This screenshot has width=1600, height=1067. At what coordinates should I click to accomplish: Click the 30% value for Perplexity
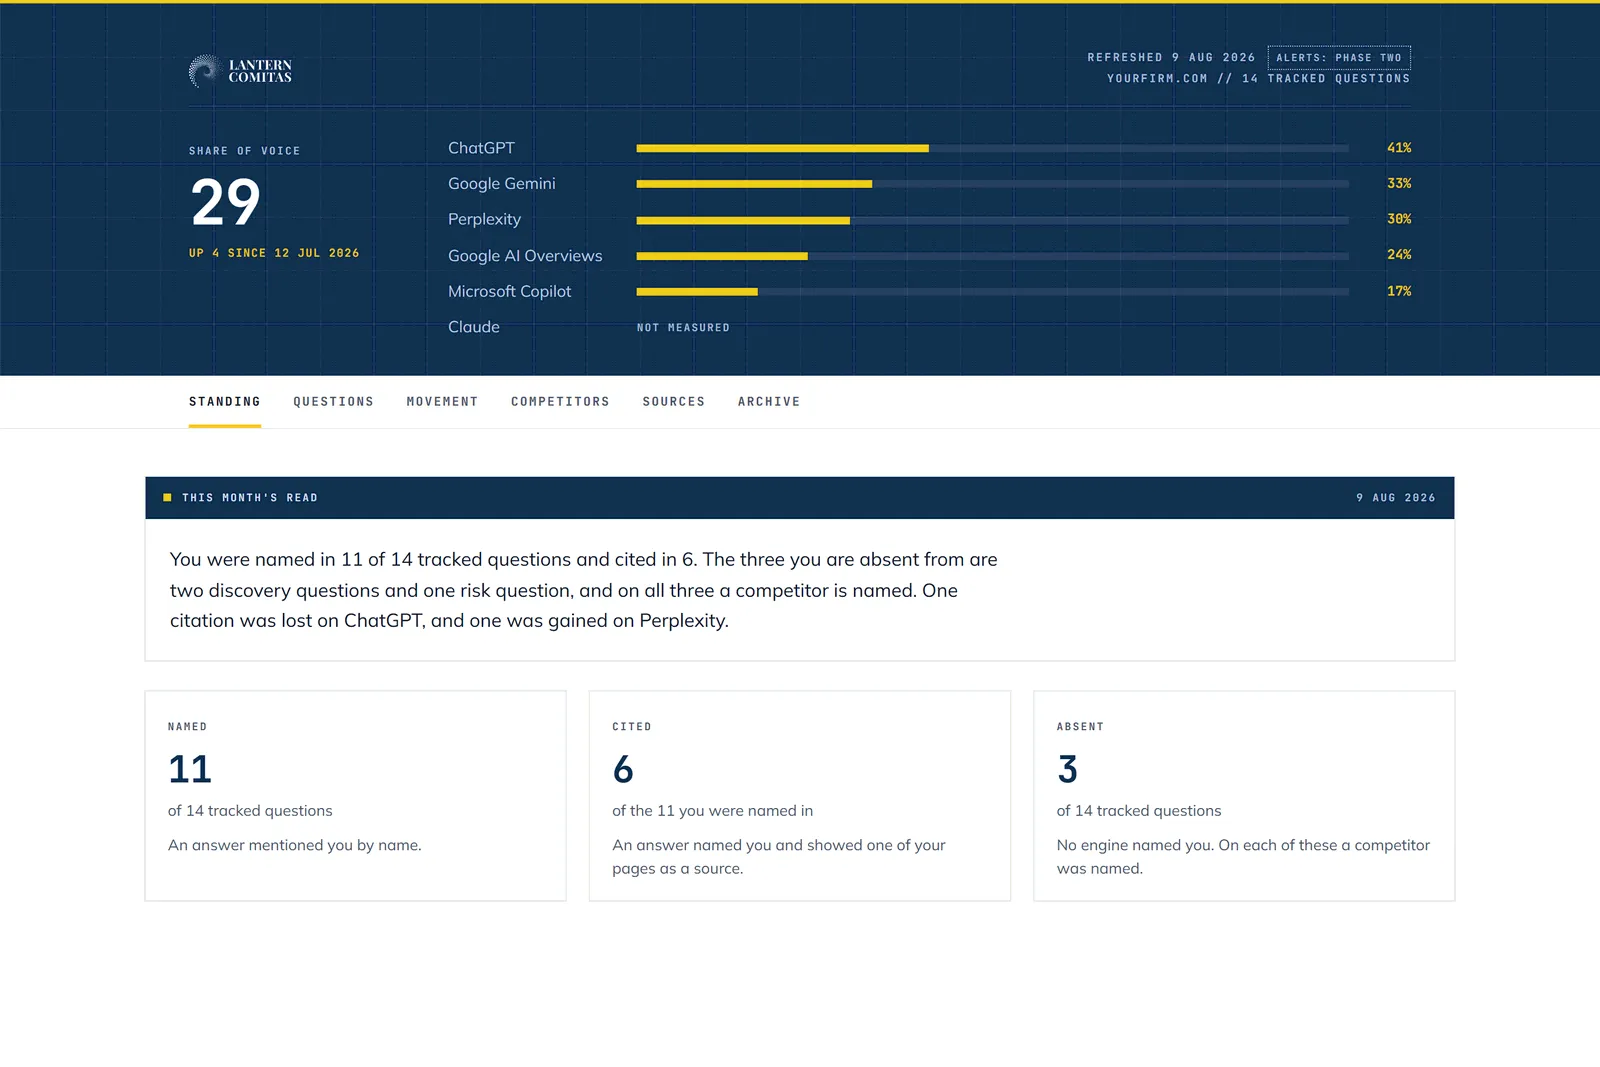(1399, 219)
